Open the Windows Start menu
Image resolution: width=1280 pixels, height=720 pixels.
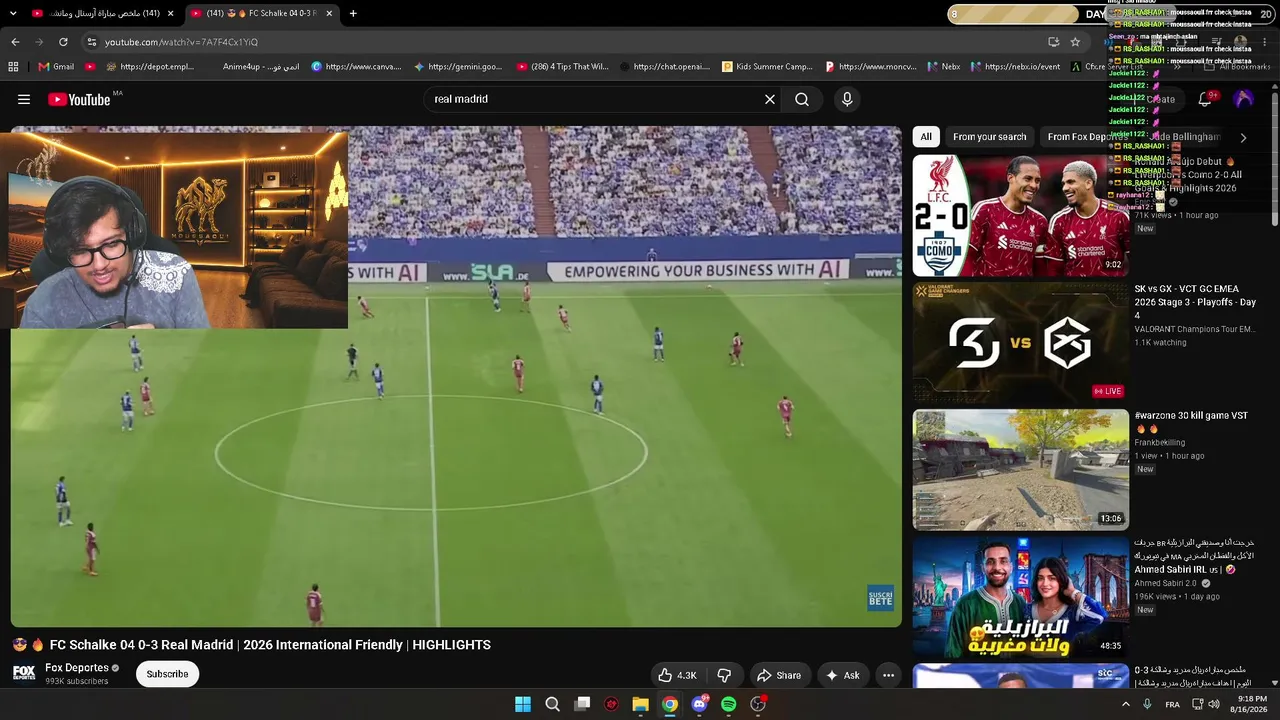523,704
